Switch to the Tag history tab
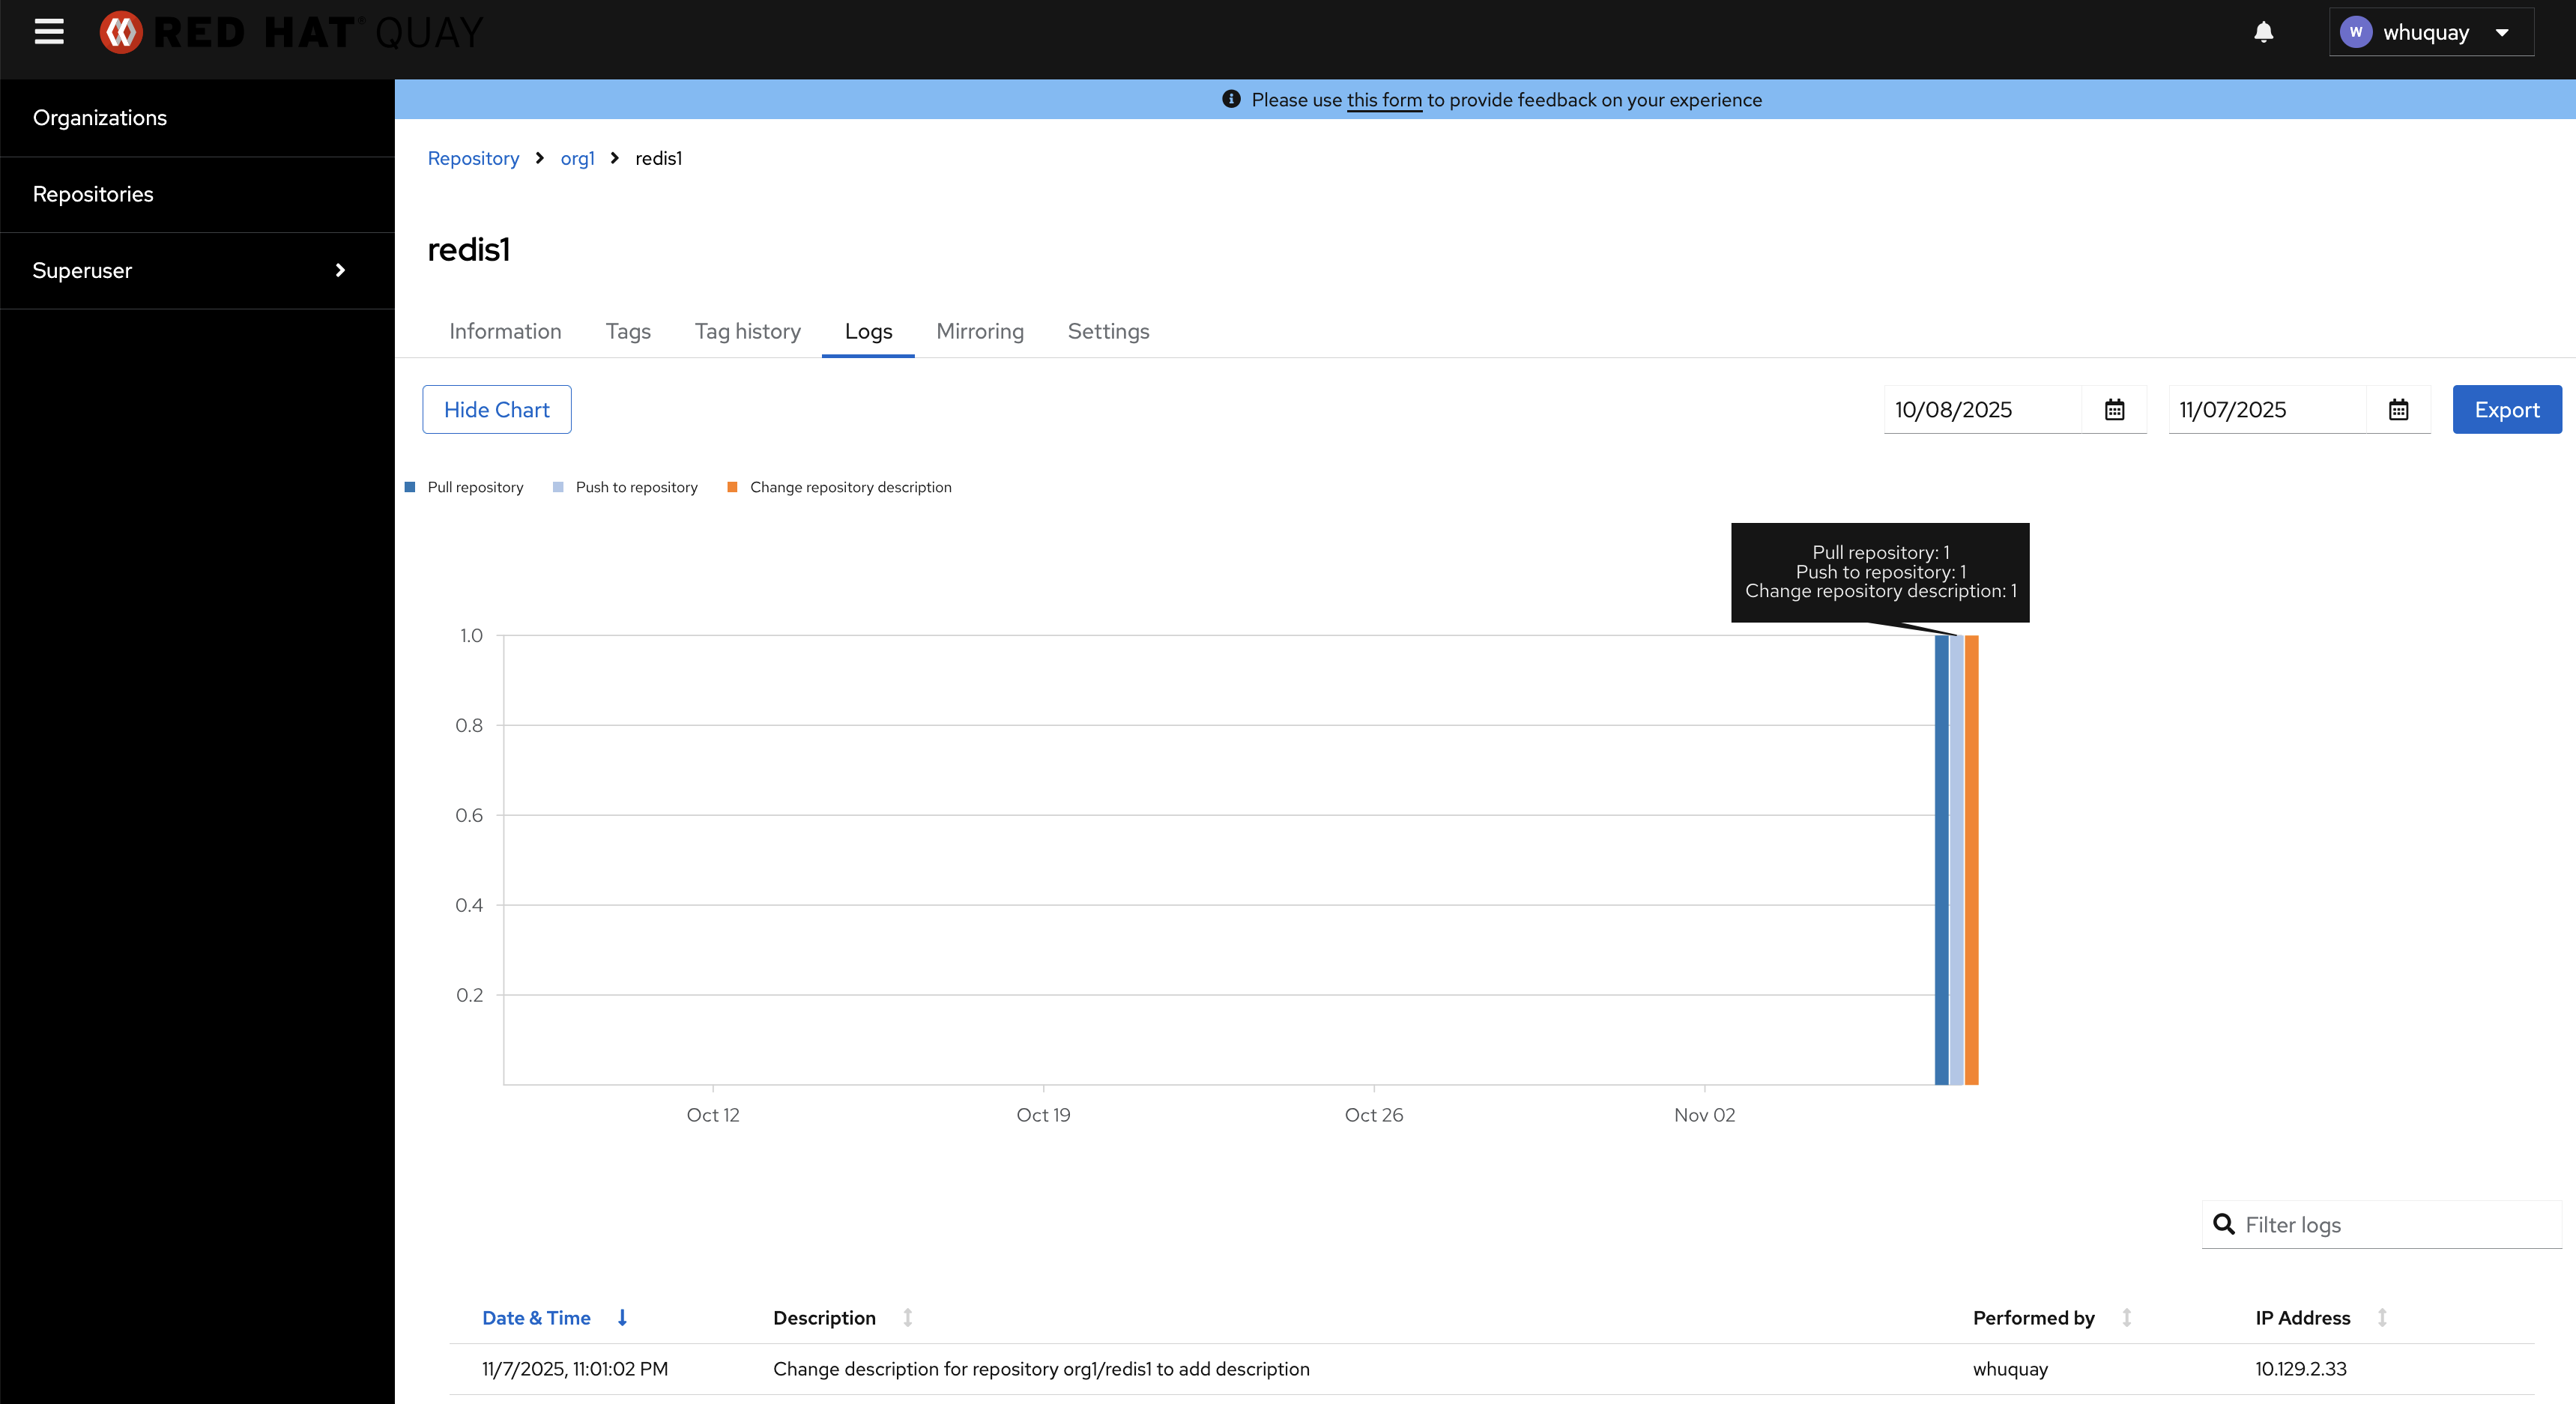This screenshot has height=1404, width=2576. click(747, 331)
